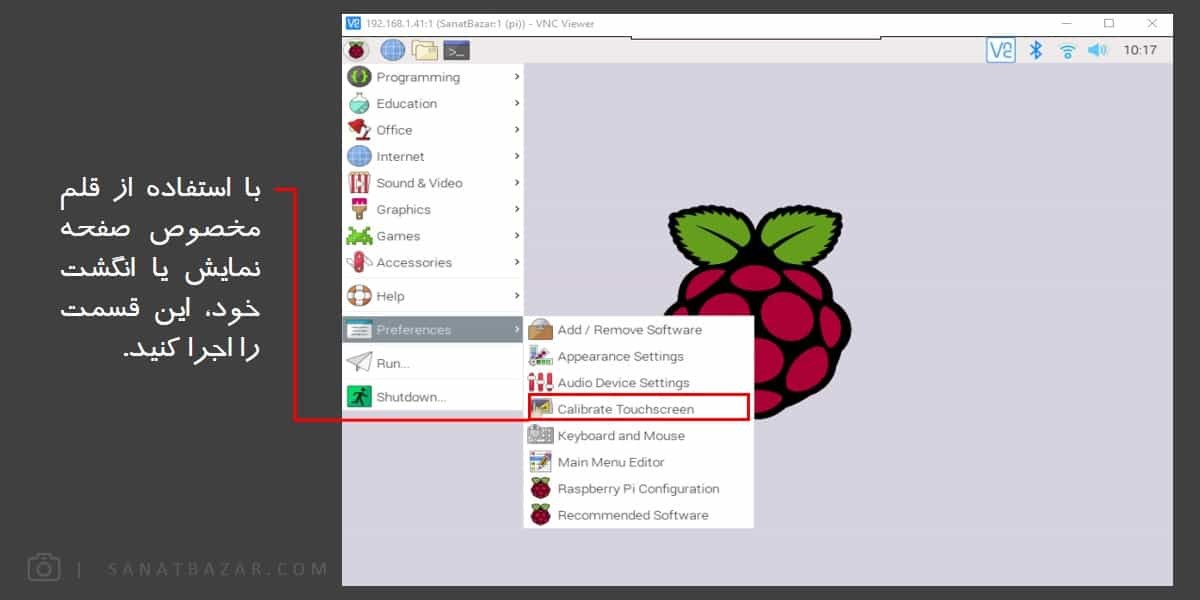Open Audio Device Settings

(x=638, y=383)
